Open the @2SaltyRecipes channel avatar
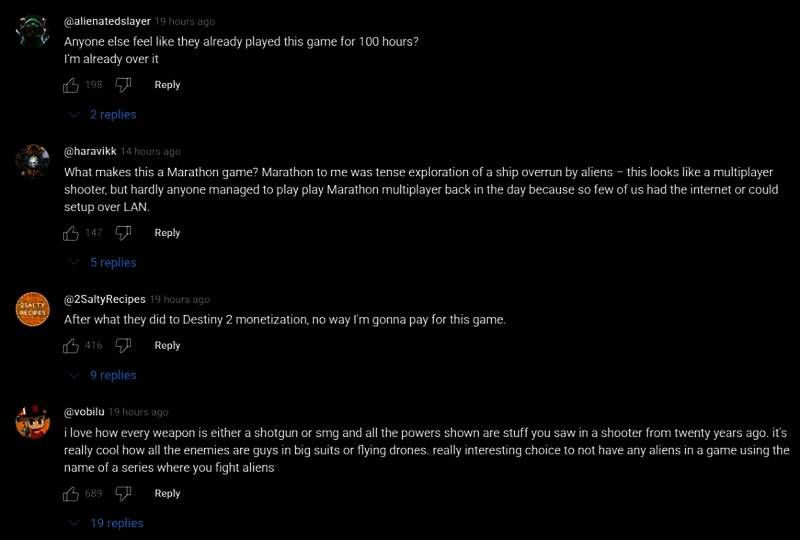This screenshot has width=800, height=540. point(33,309)
